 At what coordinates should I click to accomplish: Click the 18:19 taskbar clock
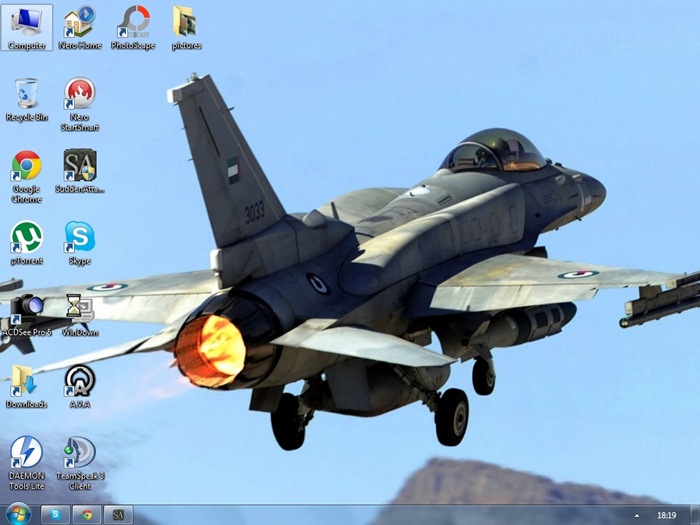[x=667, y=516]
